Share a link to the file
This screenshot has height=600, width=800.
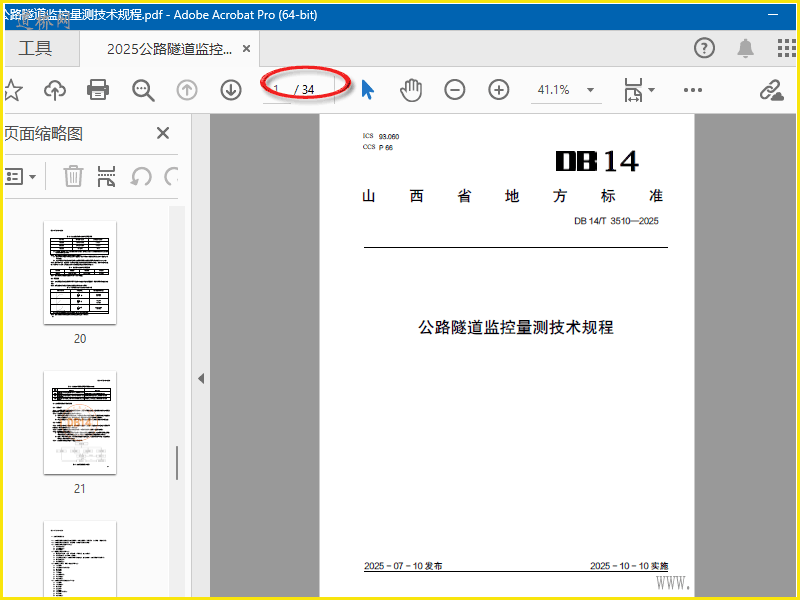pyautogui.click(x=771, y=90)
